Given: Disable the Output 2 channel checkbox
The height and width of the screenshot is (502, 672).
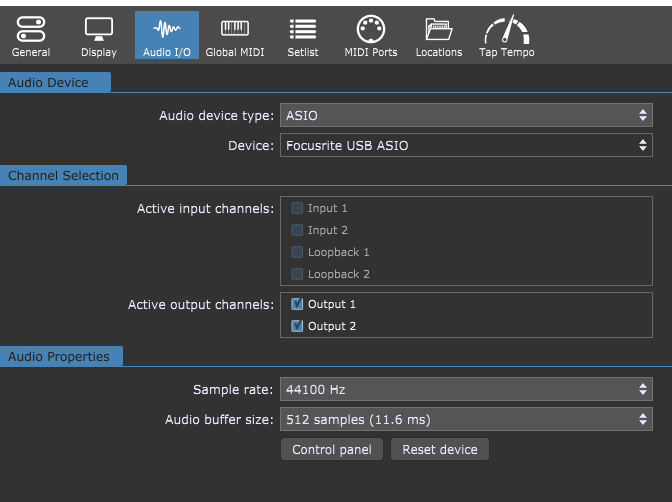Looking at the screenshot, I should point(297,326).
